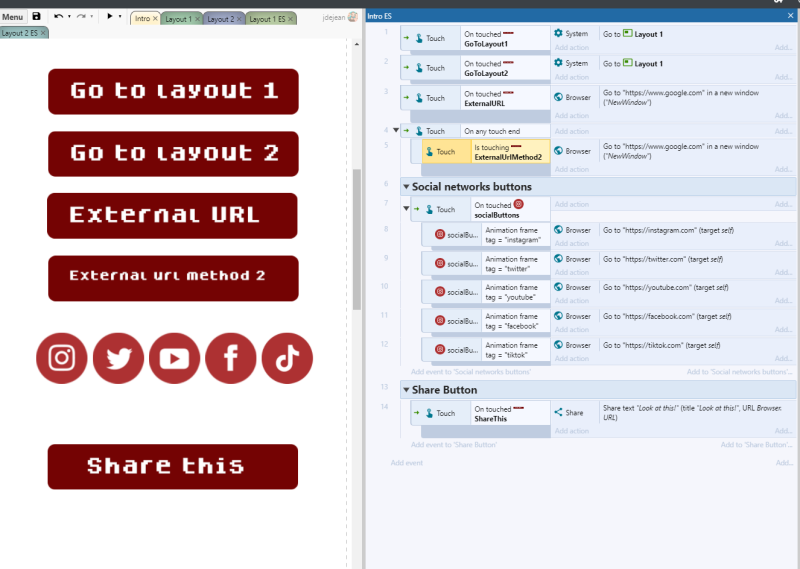Image resolution: width=800 pixels, height=569 pixels.
Task: Click Browser icon for twitter.com action
Action: [558, 259]
